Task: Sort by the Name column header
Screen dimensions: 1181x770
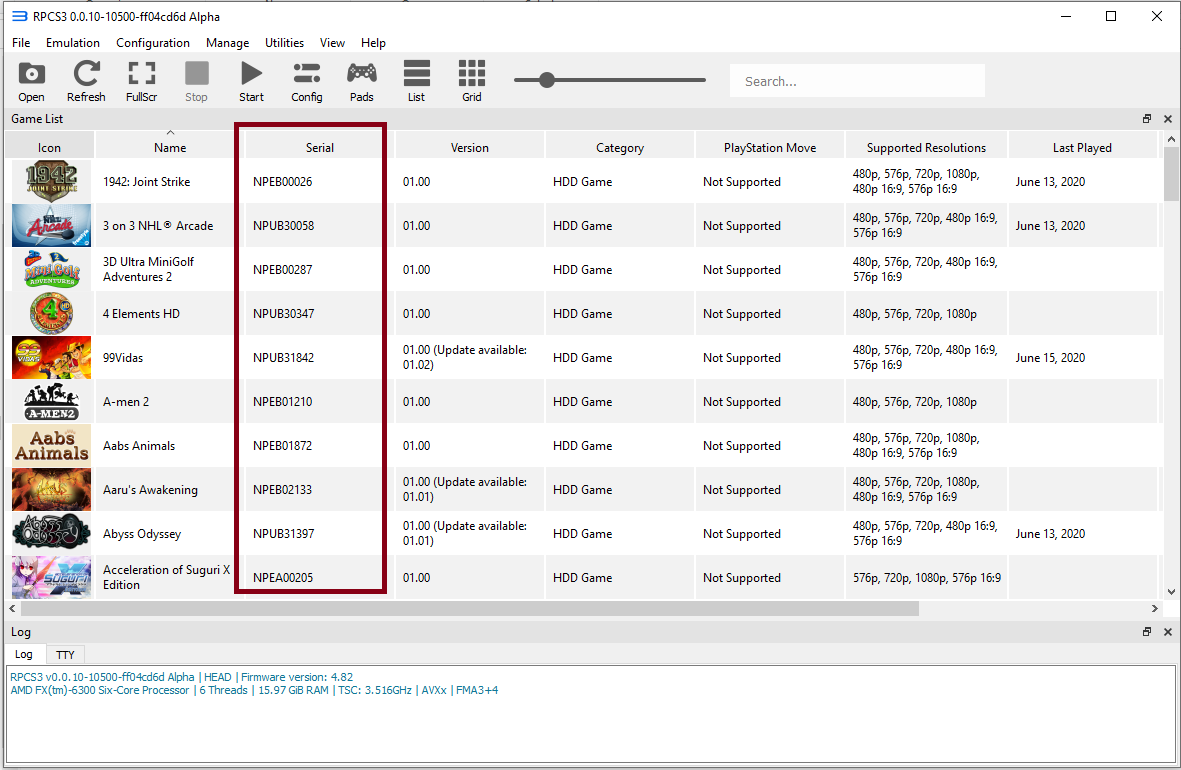Action: coord(170,148)
